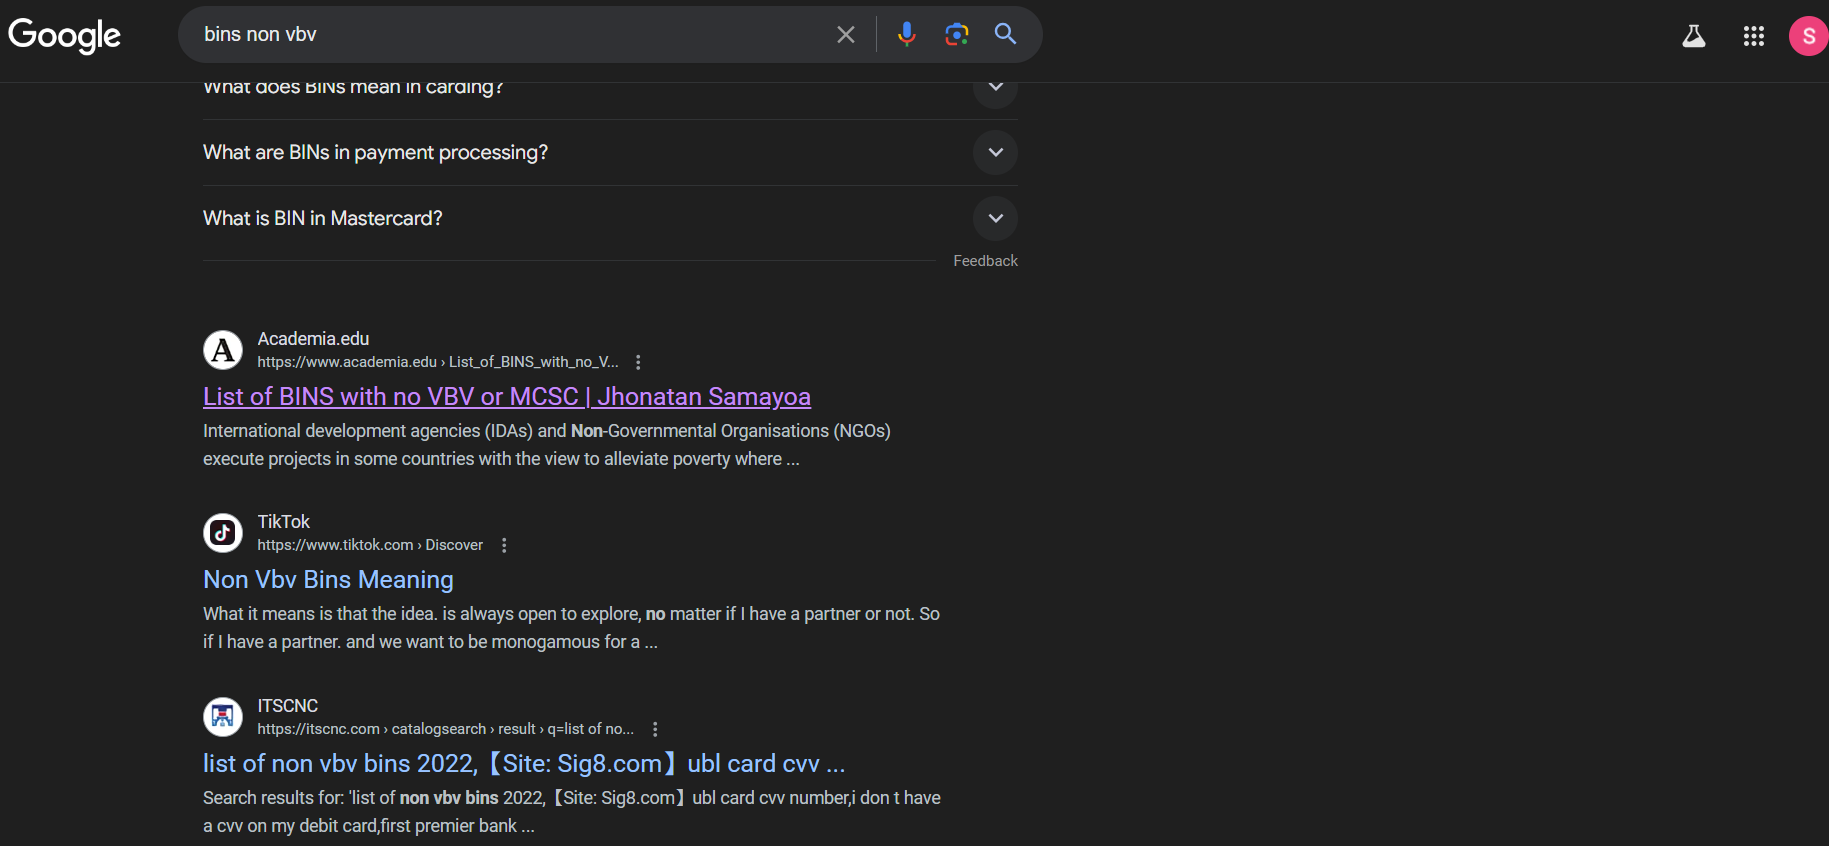Start a voice search with the microphone
This screenshot has height=846, width=1829.
(906, 35)
